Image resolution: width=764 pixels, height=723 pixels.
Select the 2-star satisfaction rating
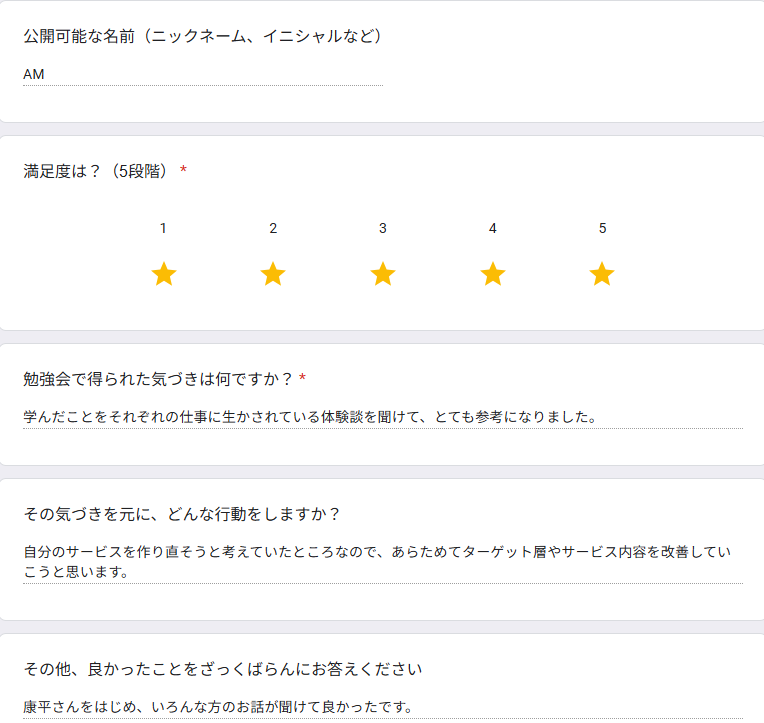[x=273, y=274]
